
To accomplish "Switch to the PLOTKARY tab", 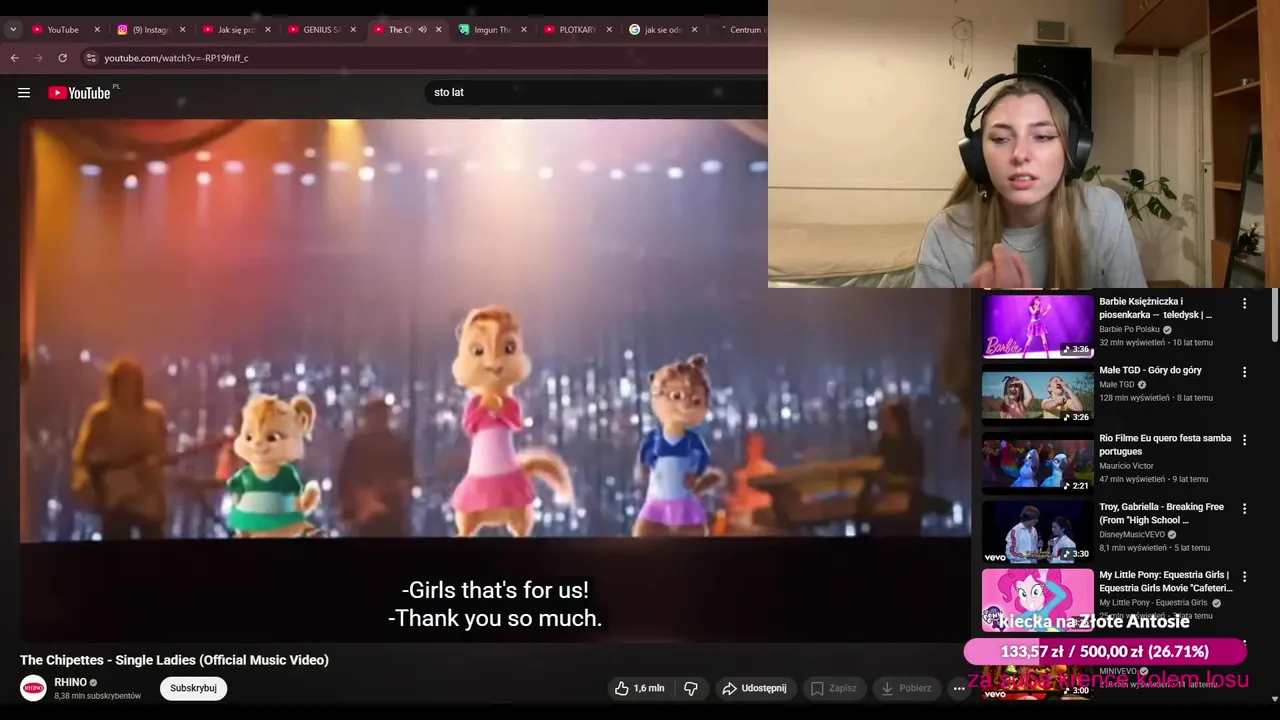I will [576, 30].
